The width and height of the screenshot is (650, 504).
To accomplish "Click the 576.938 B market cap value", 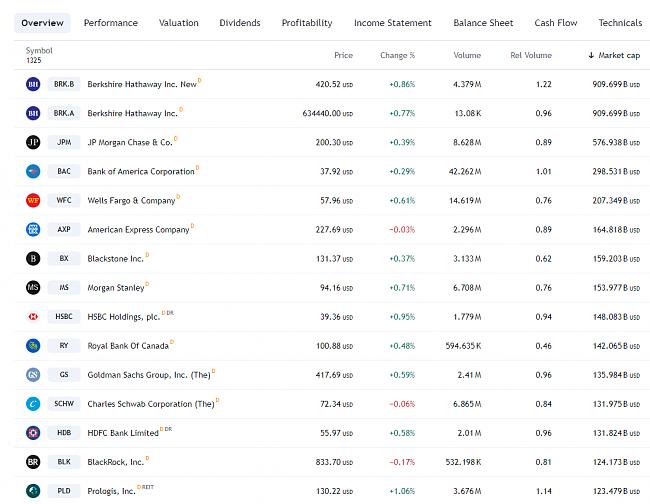I will 616,142.
